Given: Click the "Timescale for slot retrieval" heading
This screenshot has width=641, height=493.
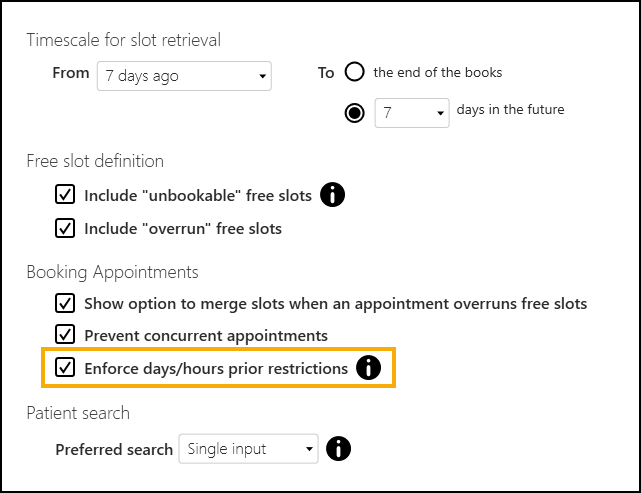Looking at the screenshot, I should tap(124, 40).
